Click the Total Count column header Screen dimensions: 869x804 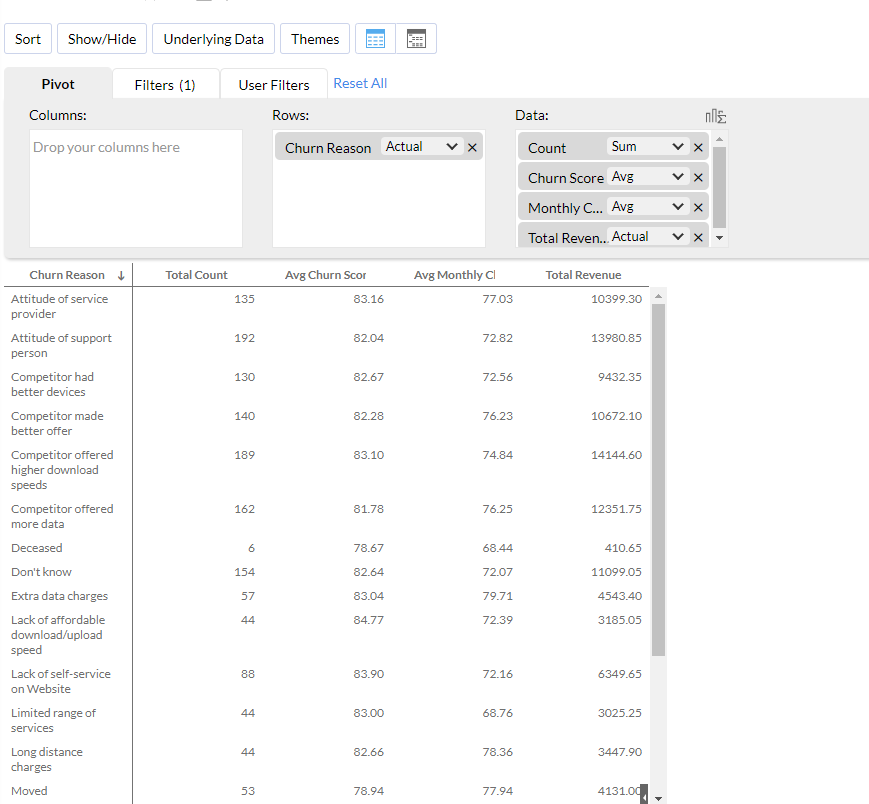tap(196, 275)
